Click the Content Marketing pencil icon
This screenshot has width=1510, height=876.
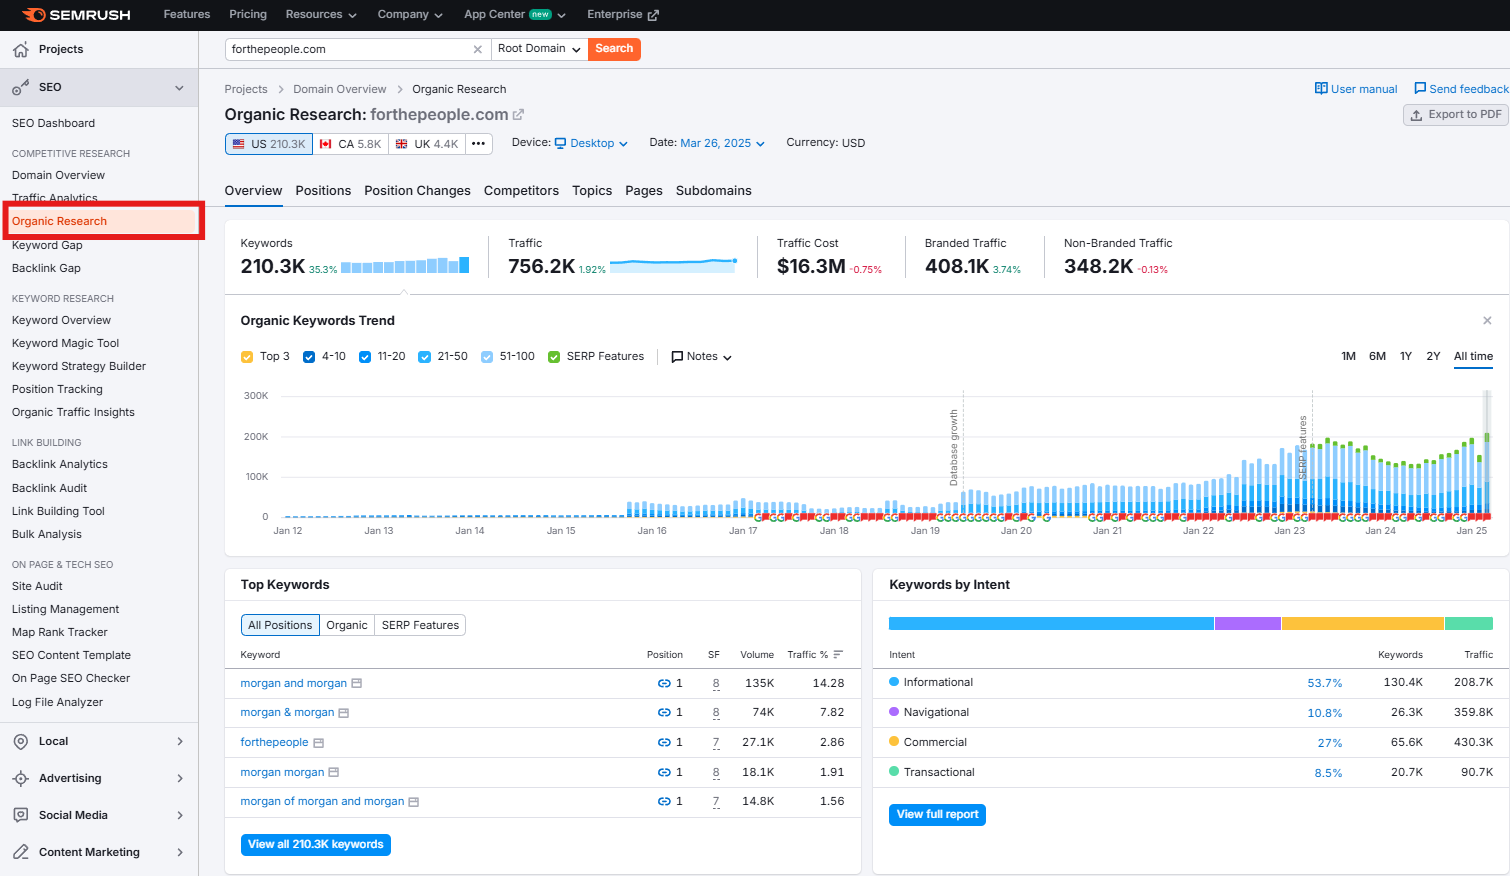pyautogui.click(x=20, y=853)
